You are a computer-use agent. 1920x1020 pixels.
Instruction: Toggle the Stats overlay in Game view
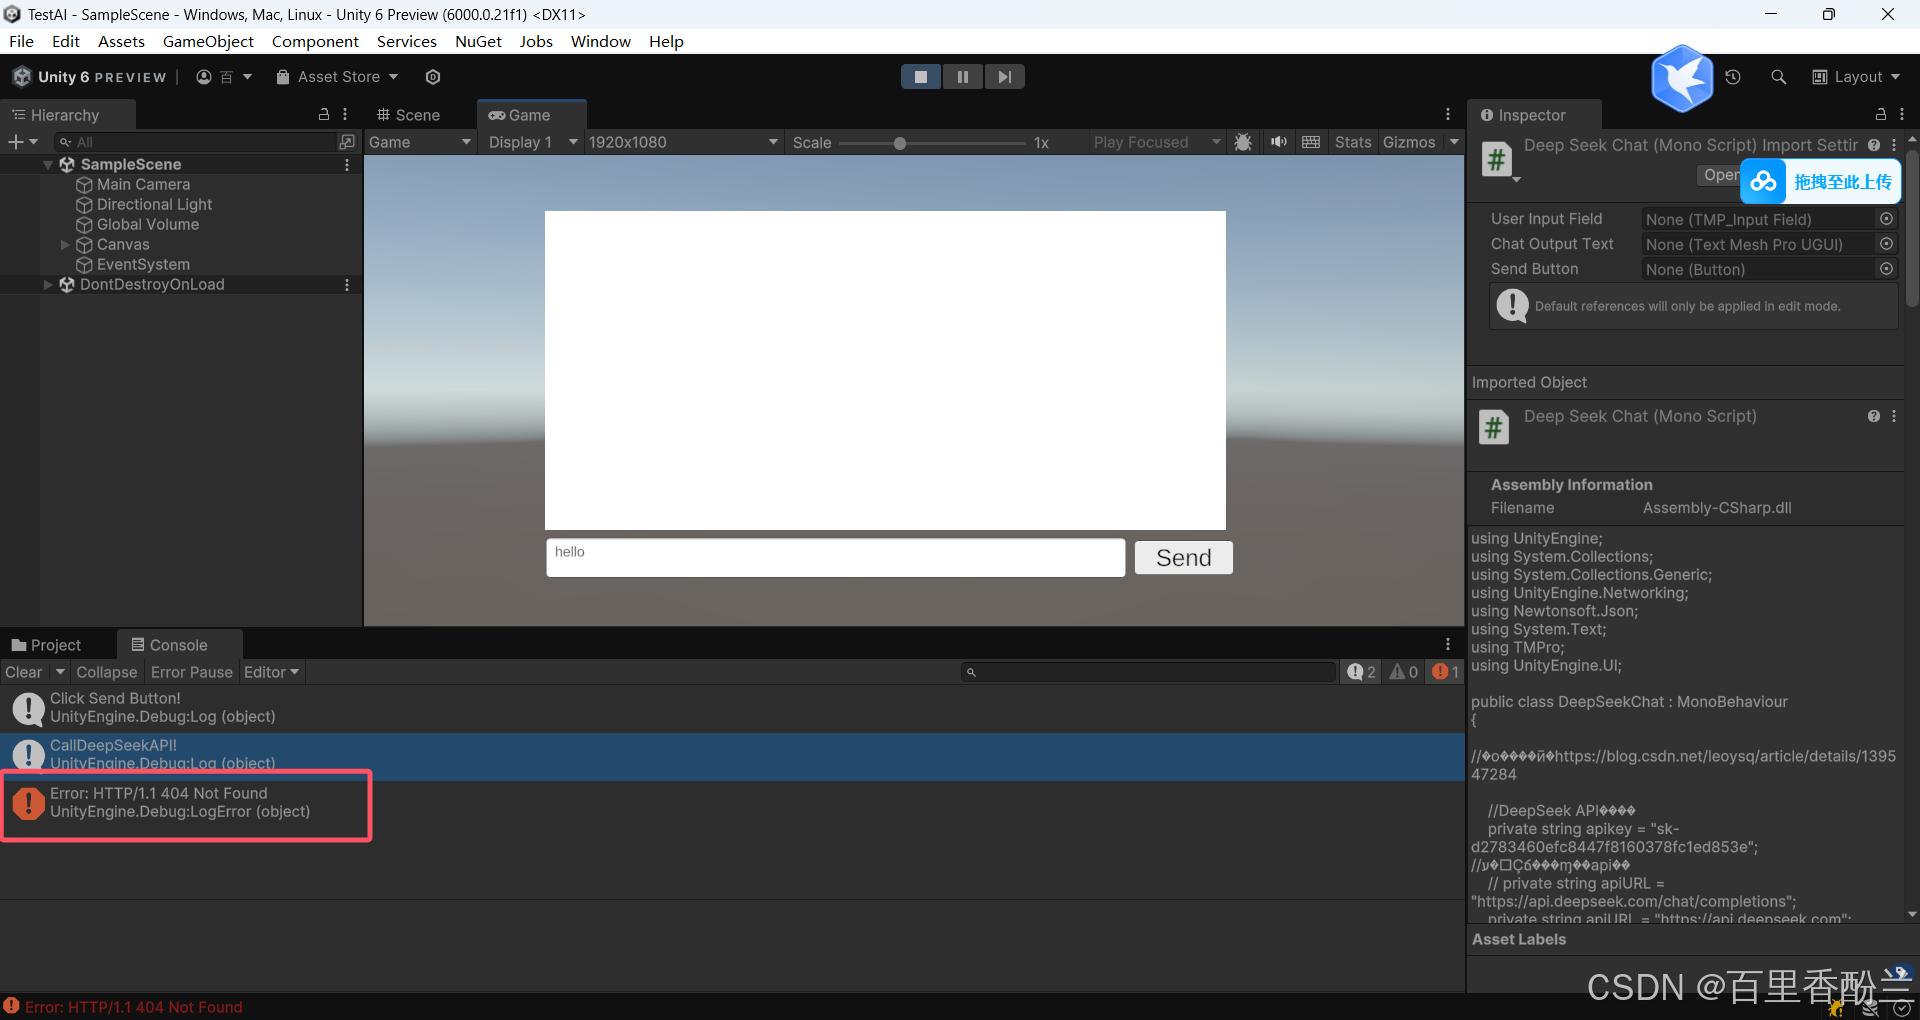1352,142
